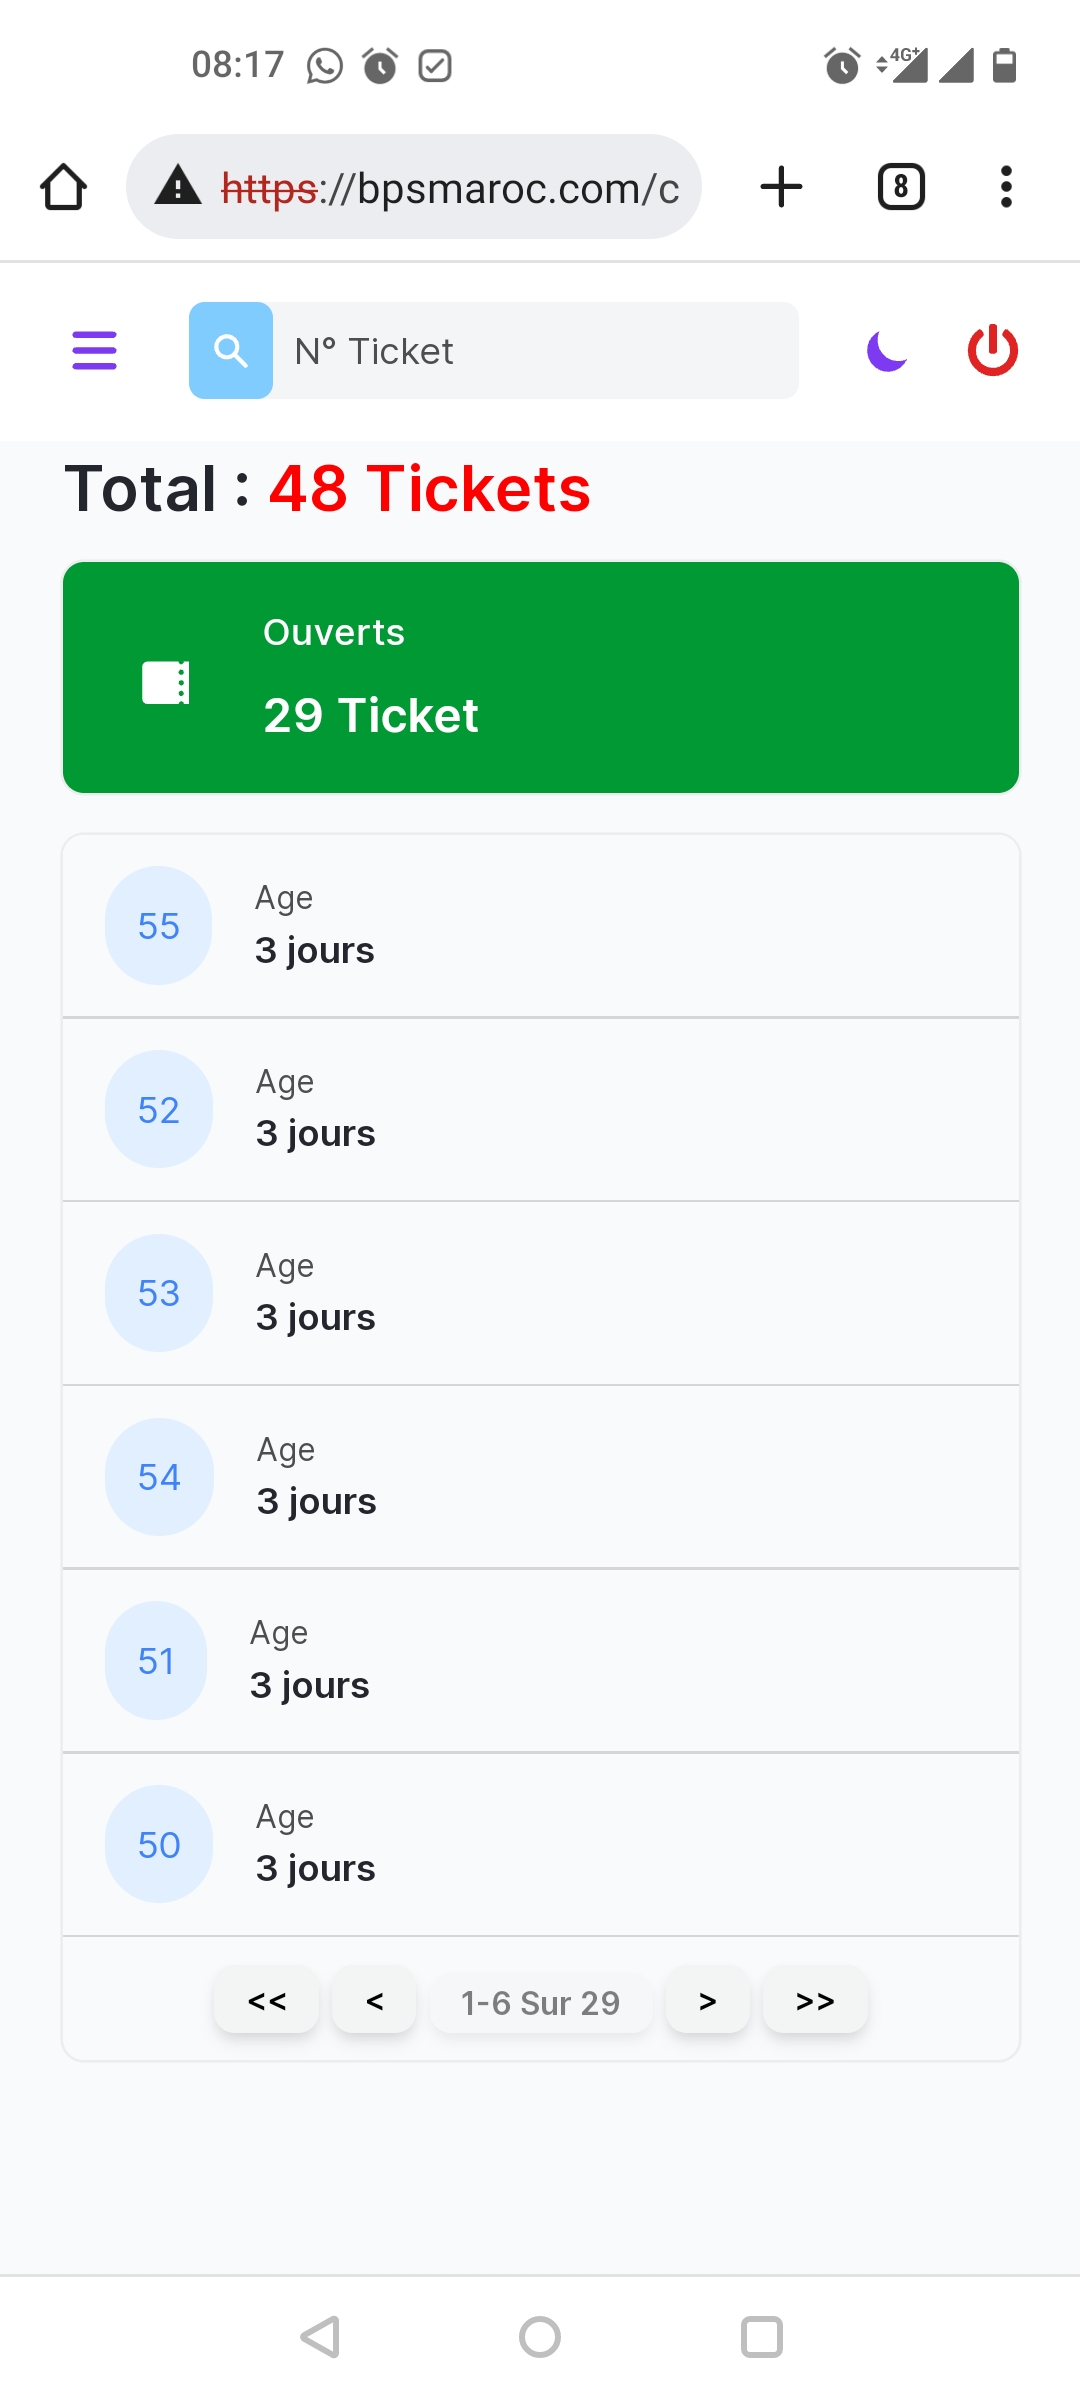Open browser three-dot overflow menu
The image size is (1080, 2400).
pos(1006,187)
